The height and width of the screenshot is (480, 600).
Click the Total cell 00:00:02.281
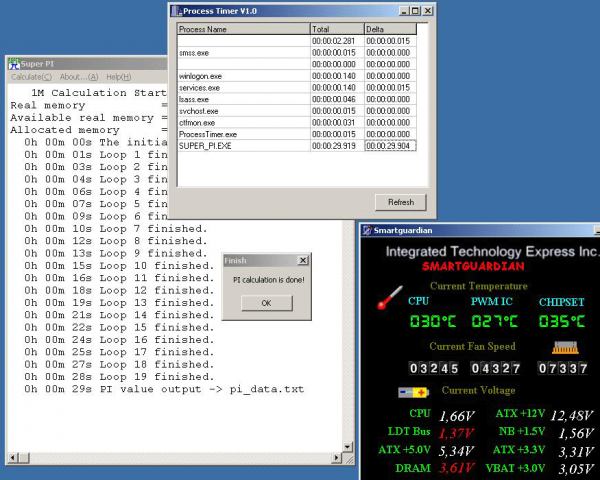(x=337, y=41)
